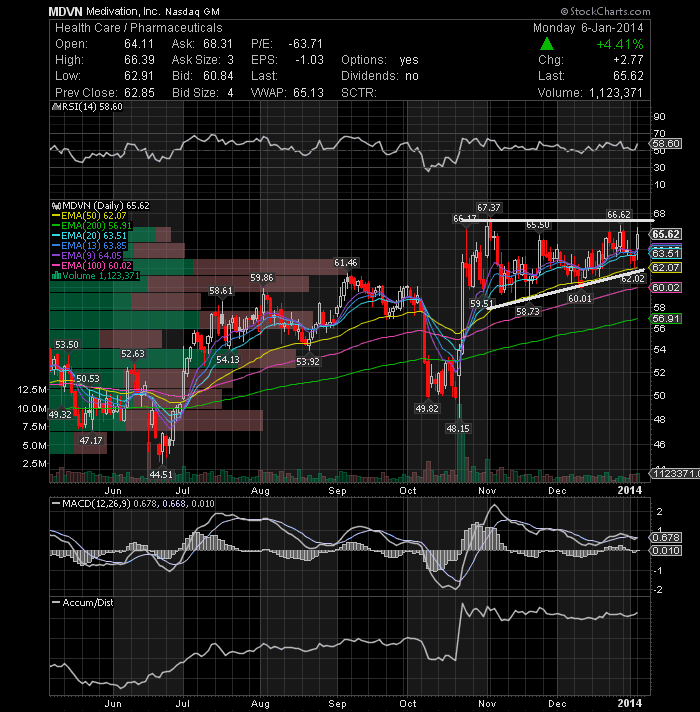This screenshot has width=700, height=712.
Task: Click the Dividends no entry
Action: (380, 76)
